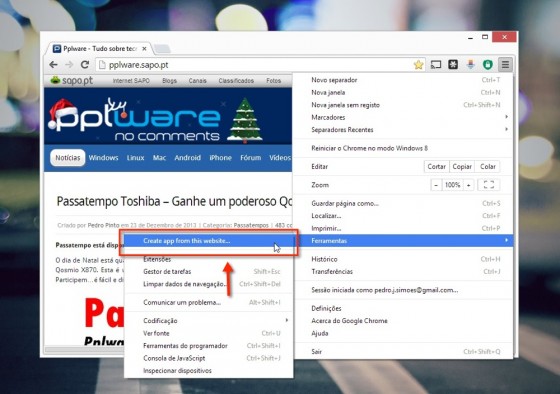Click Blogs link in SAPO bar
Screen dimensions: 560x394
169,81
